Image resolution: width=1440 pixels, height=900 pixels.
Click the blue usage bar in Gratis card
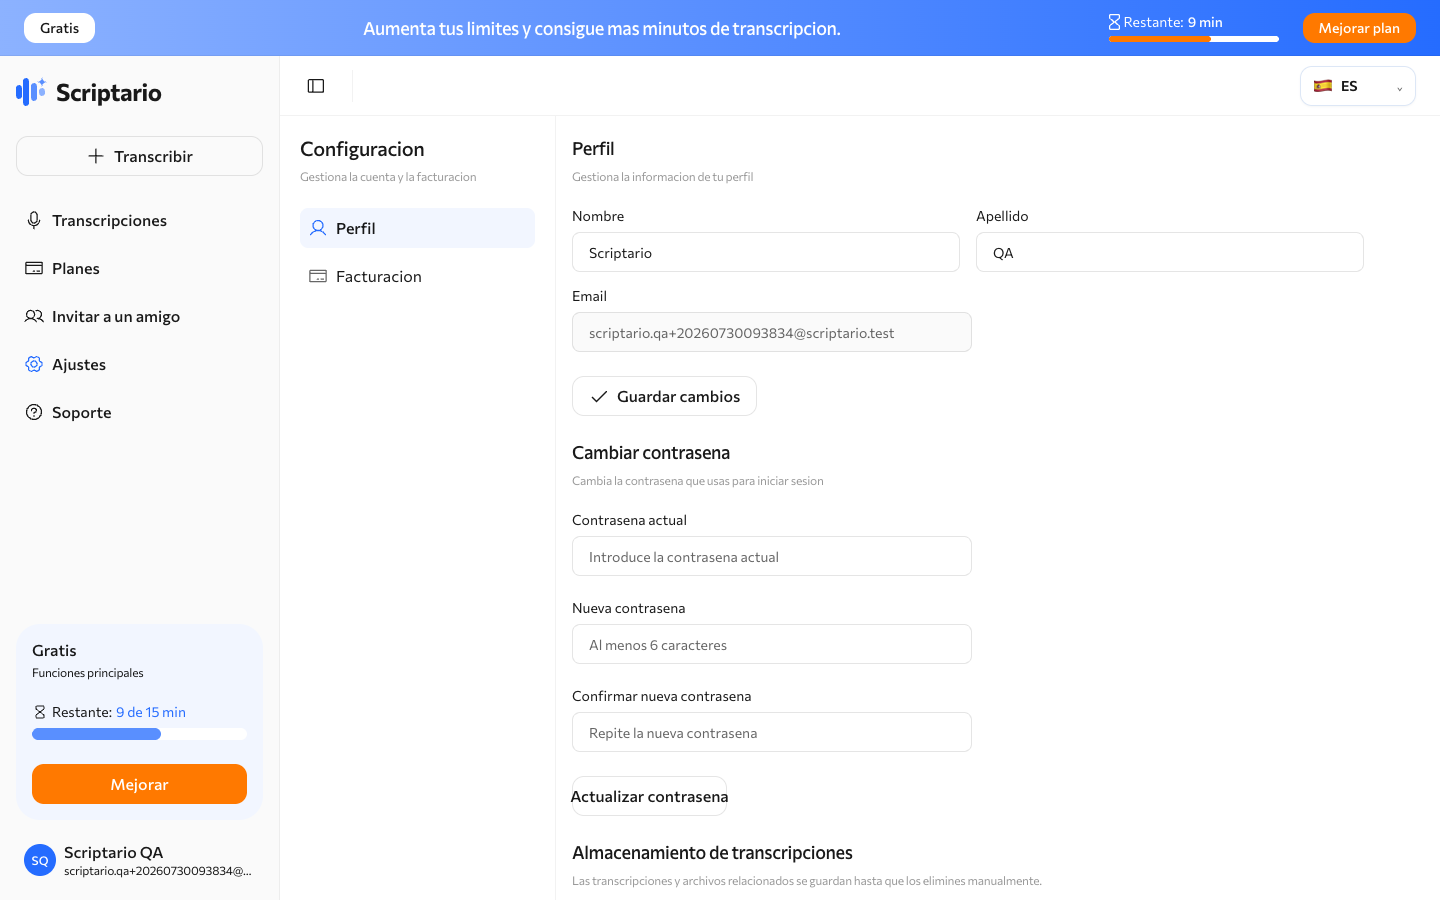pos(139,734)
